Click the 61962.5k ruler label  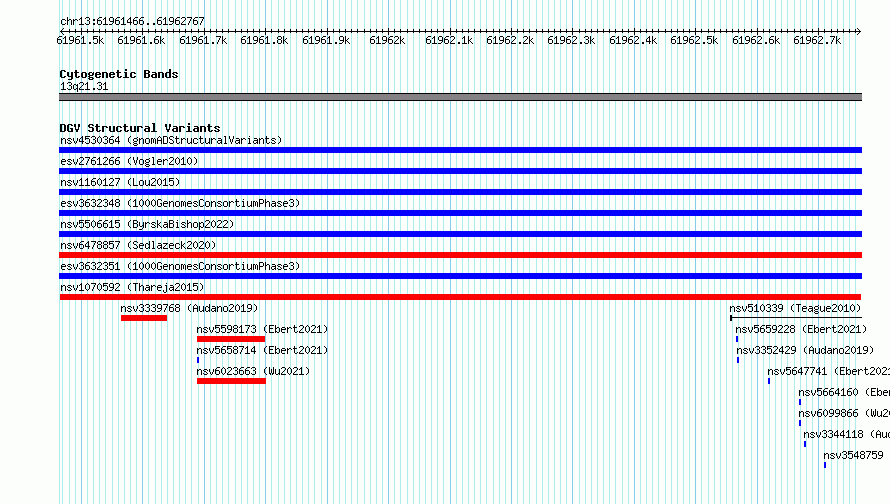click(x=694, y=41)
